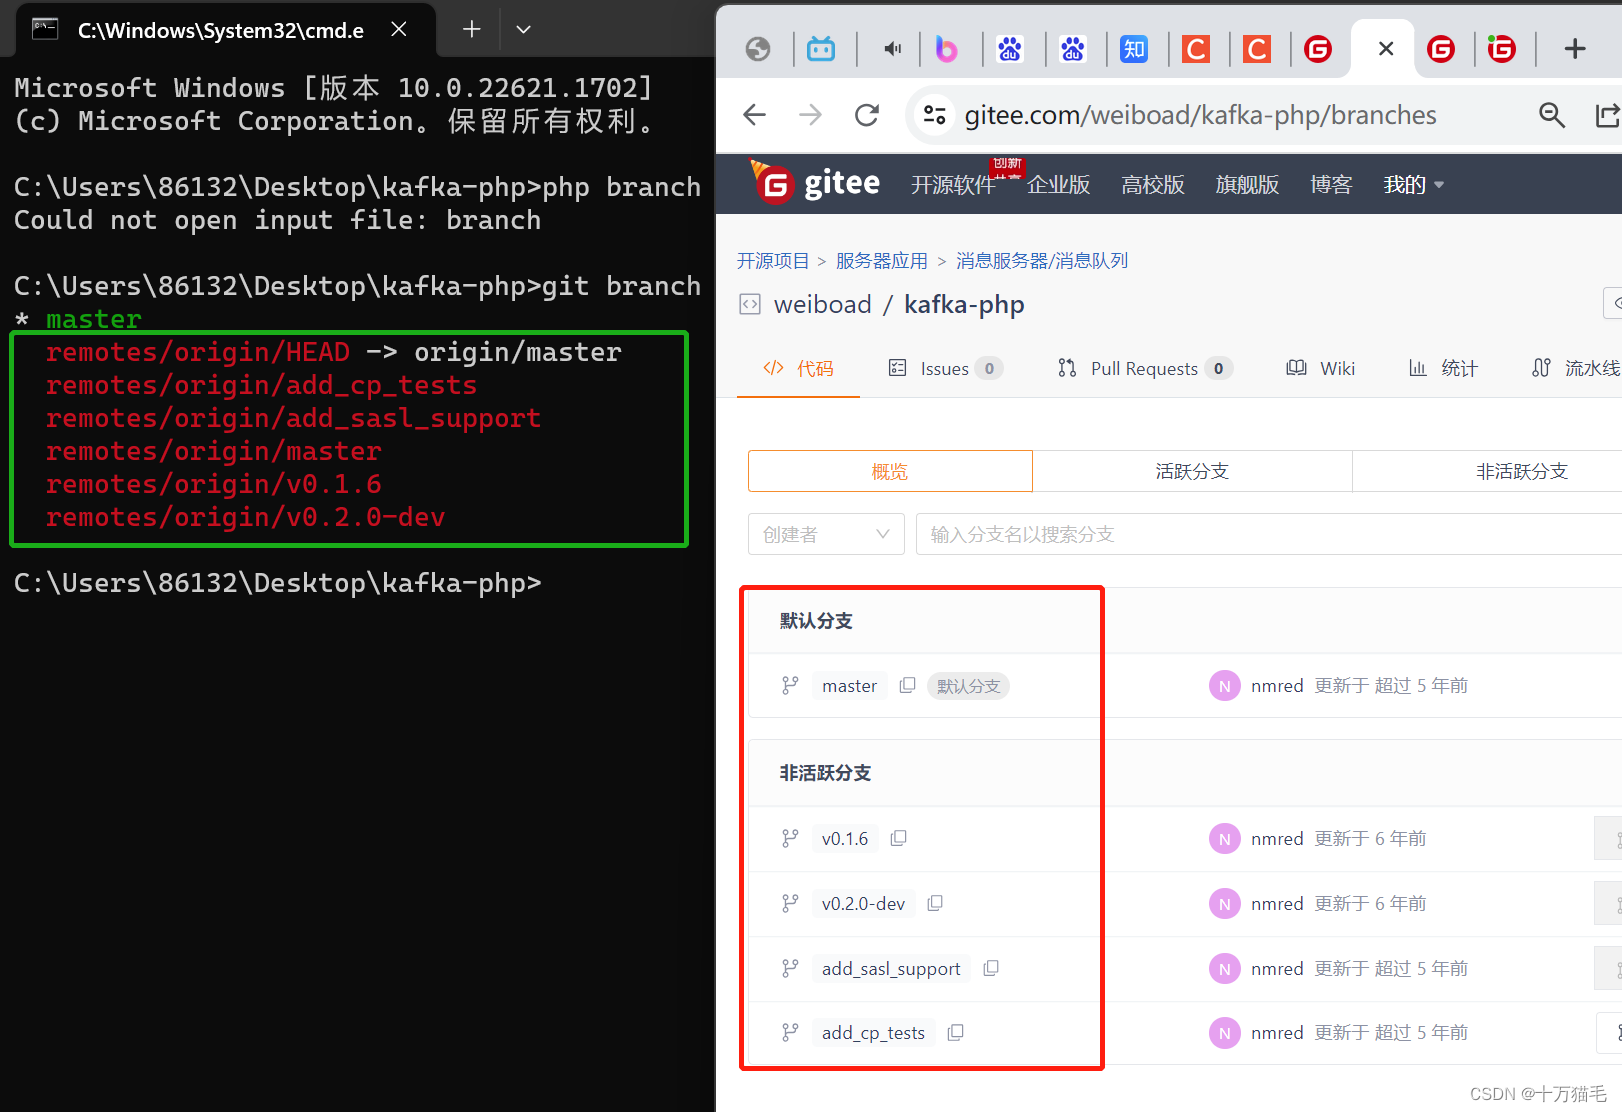The height and width of the screenshot is (1112, 1622).
Task: Copy v0.2.0-dev branch name icon
Action: [x=935, y=903]
